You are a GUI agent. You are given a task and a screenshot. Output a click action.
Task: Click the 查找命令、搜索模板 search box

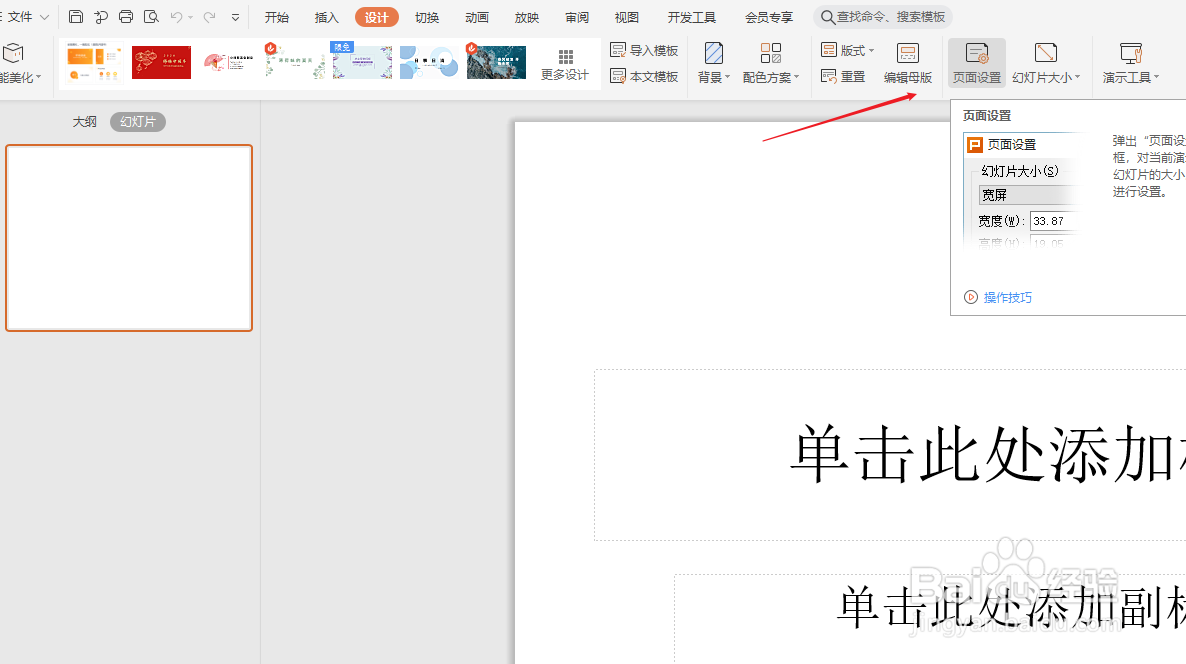point(883,17)
